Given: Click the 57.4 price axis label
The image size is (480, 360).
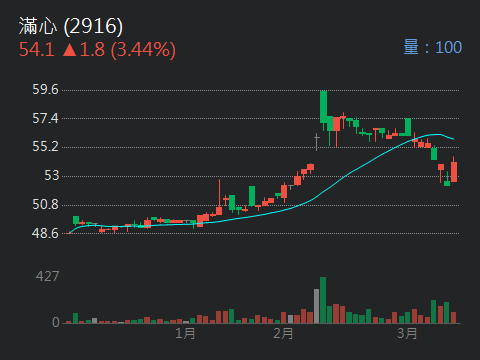Looking at the screenshot, I should tap(45, 118).
